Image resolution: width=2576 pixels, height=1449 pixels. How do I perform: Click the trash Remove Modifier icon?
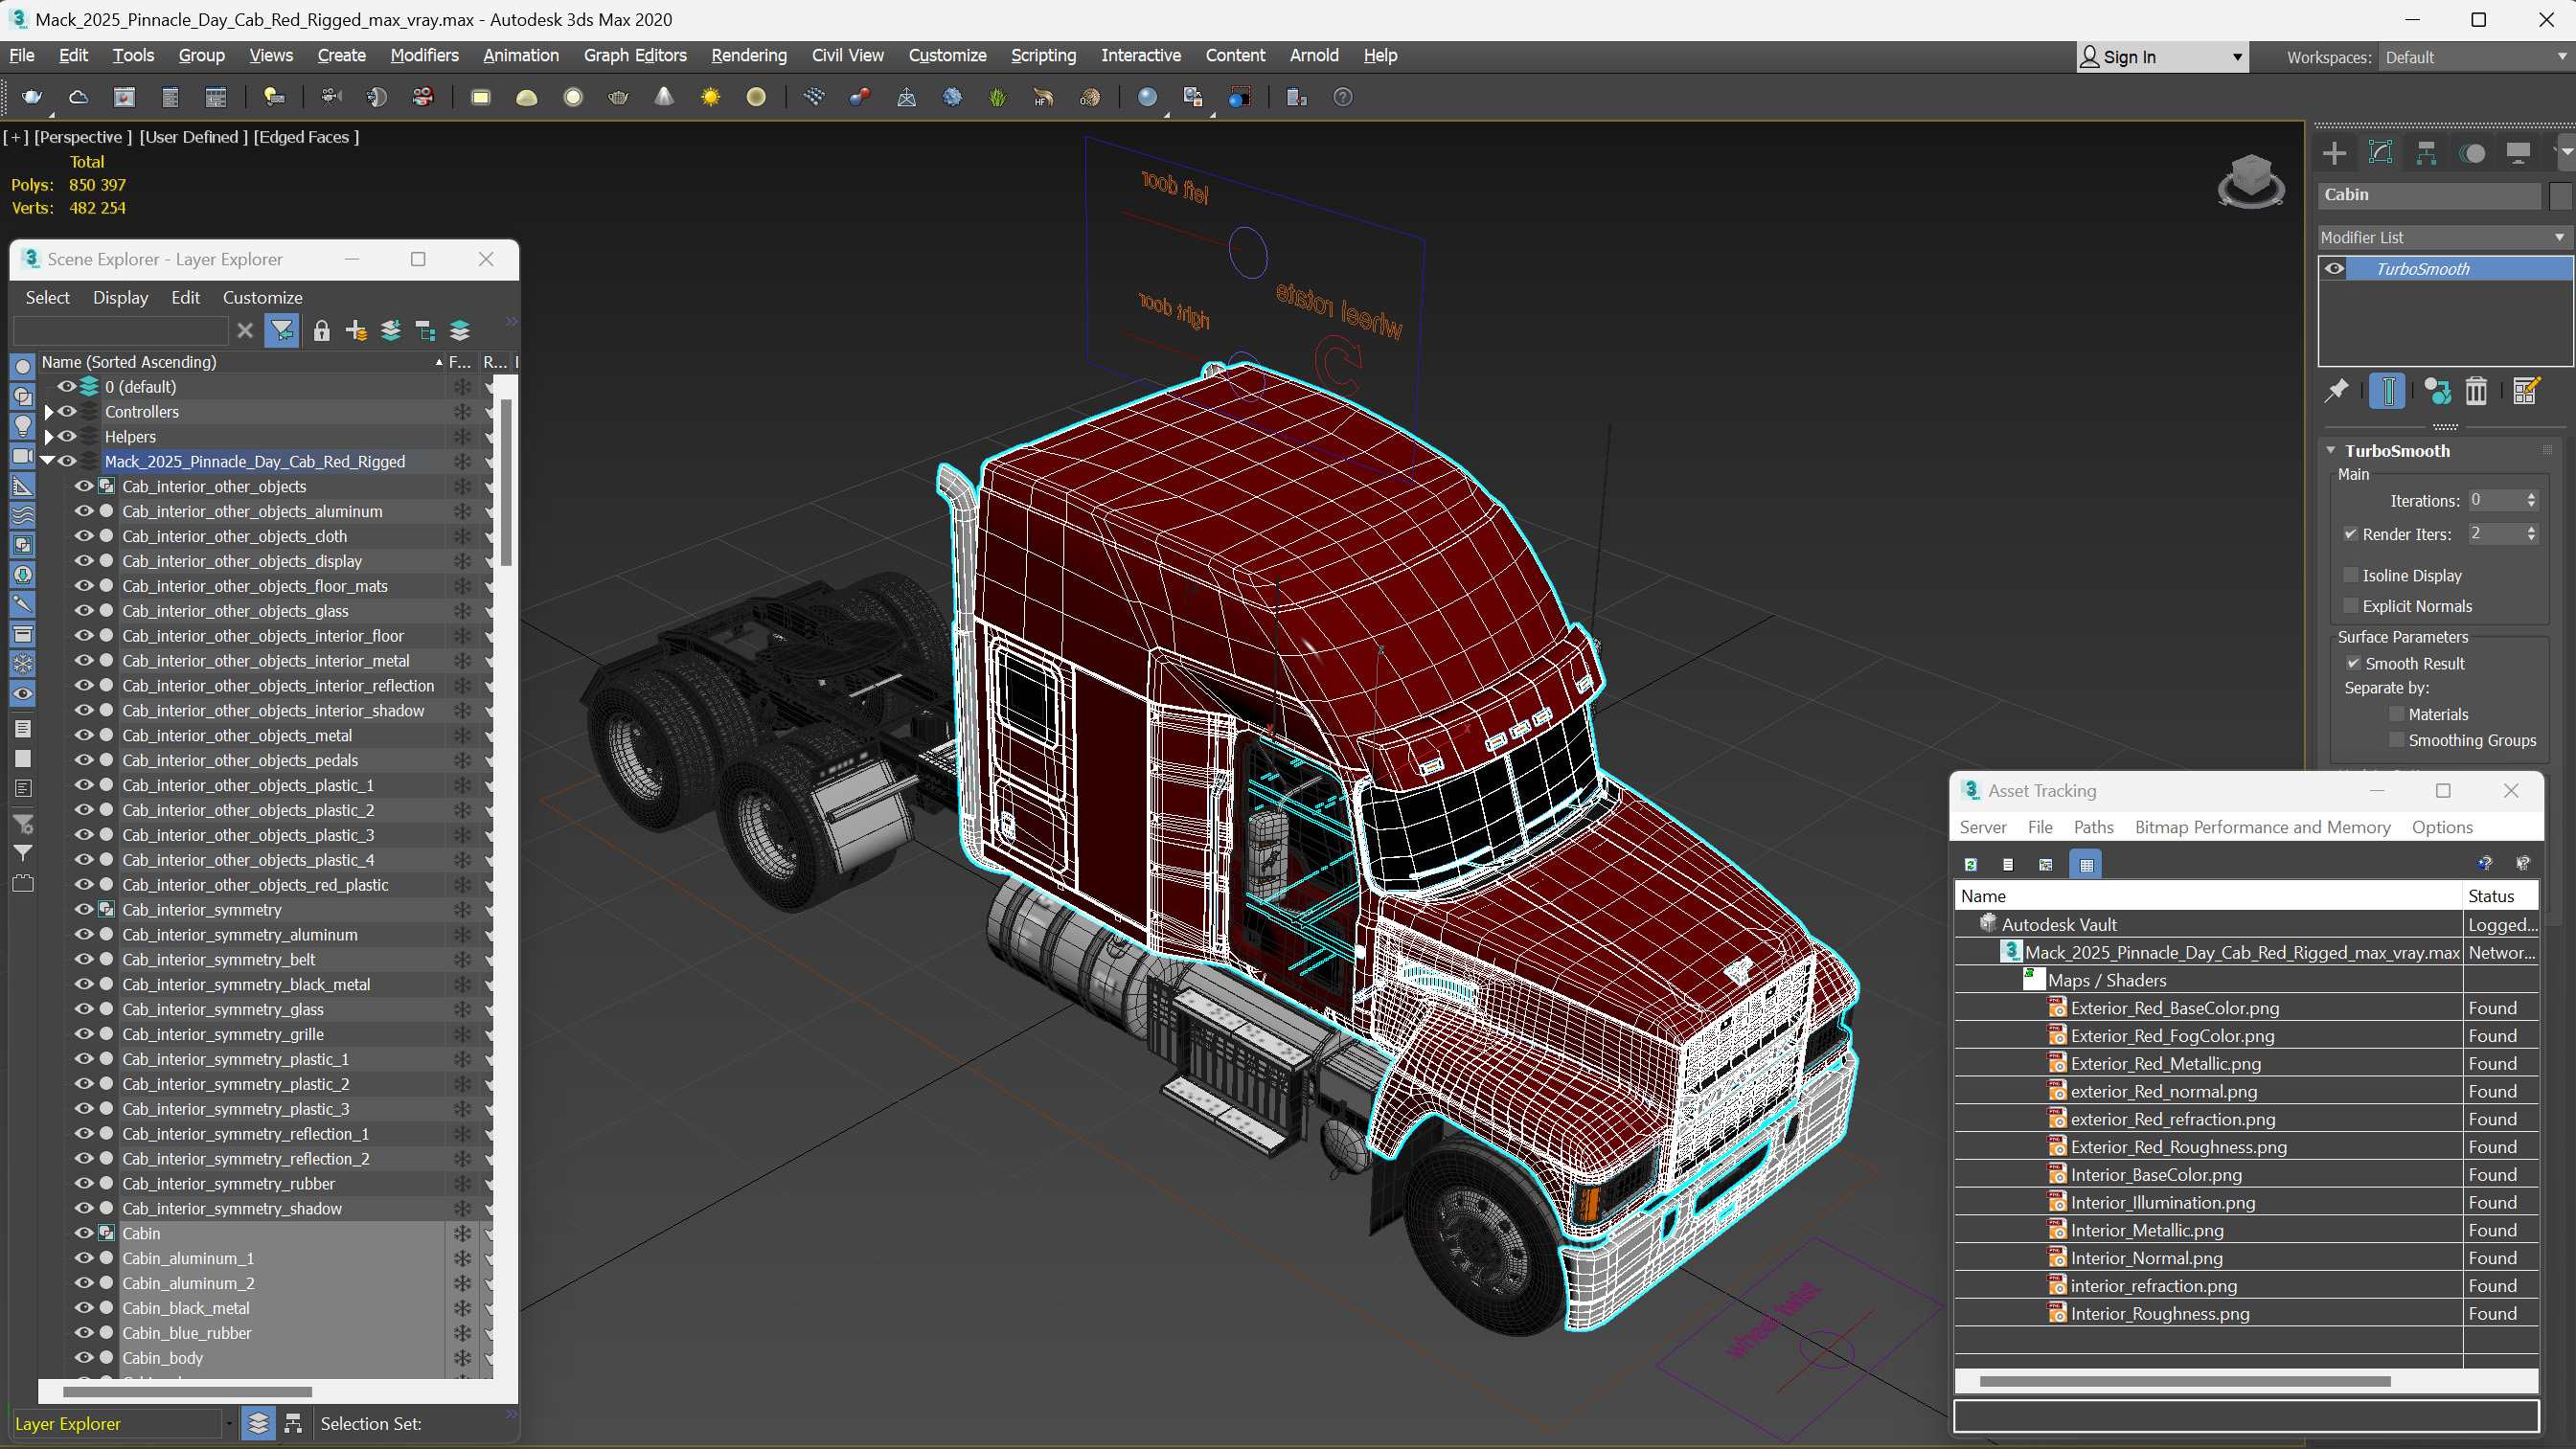[x=2476, y=391]
